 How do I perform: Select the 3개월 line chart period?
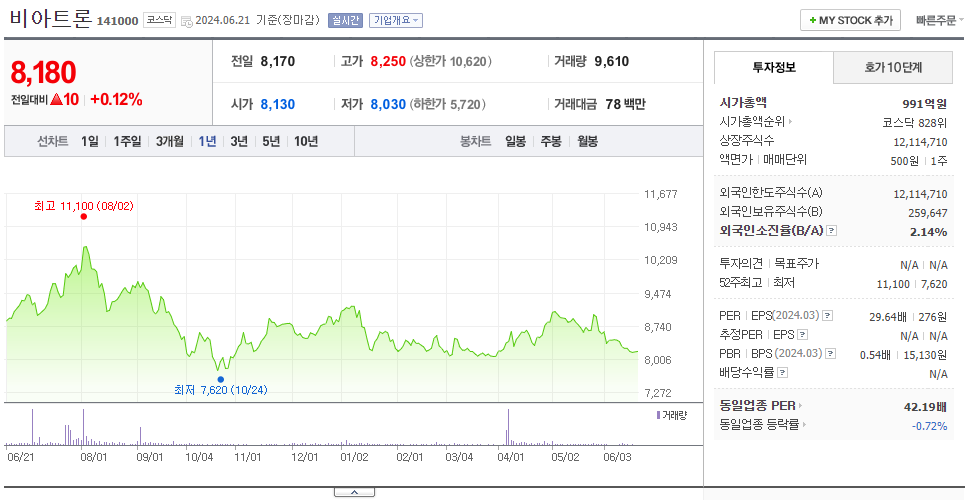point(170,141)
